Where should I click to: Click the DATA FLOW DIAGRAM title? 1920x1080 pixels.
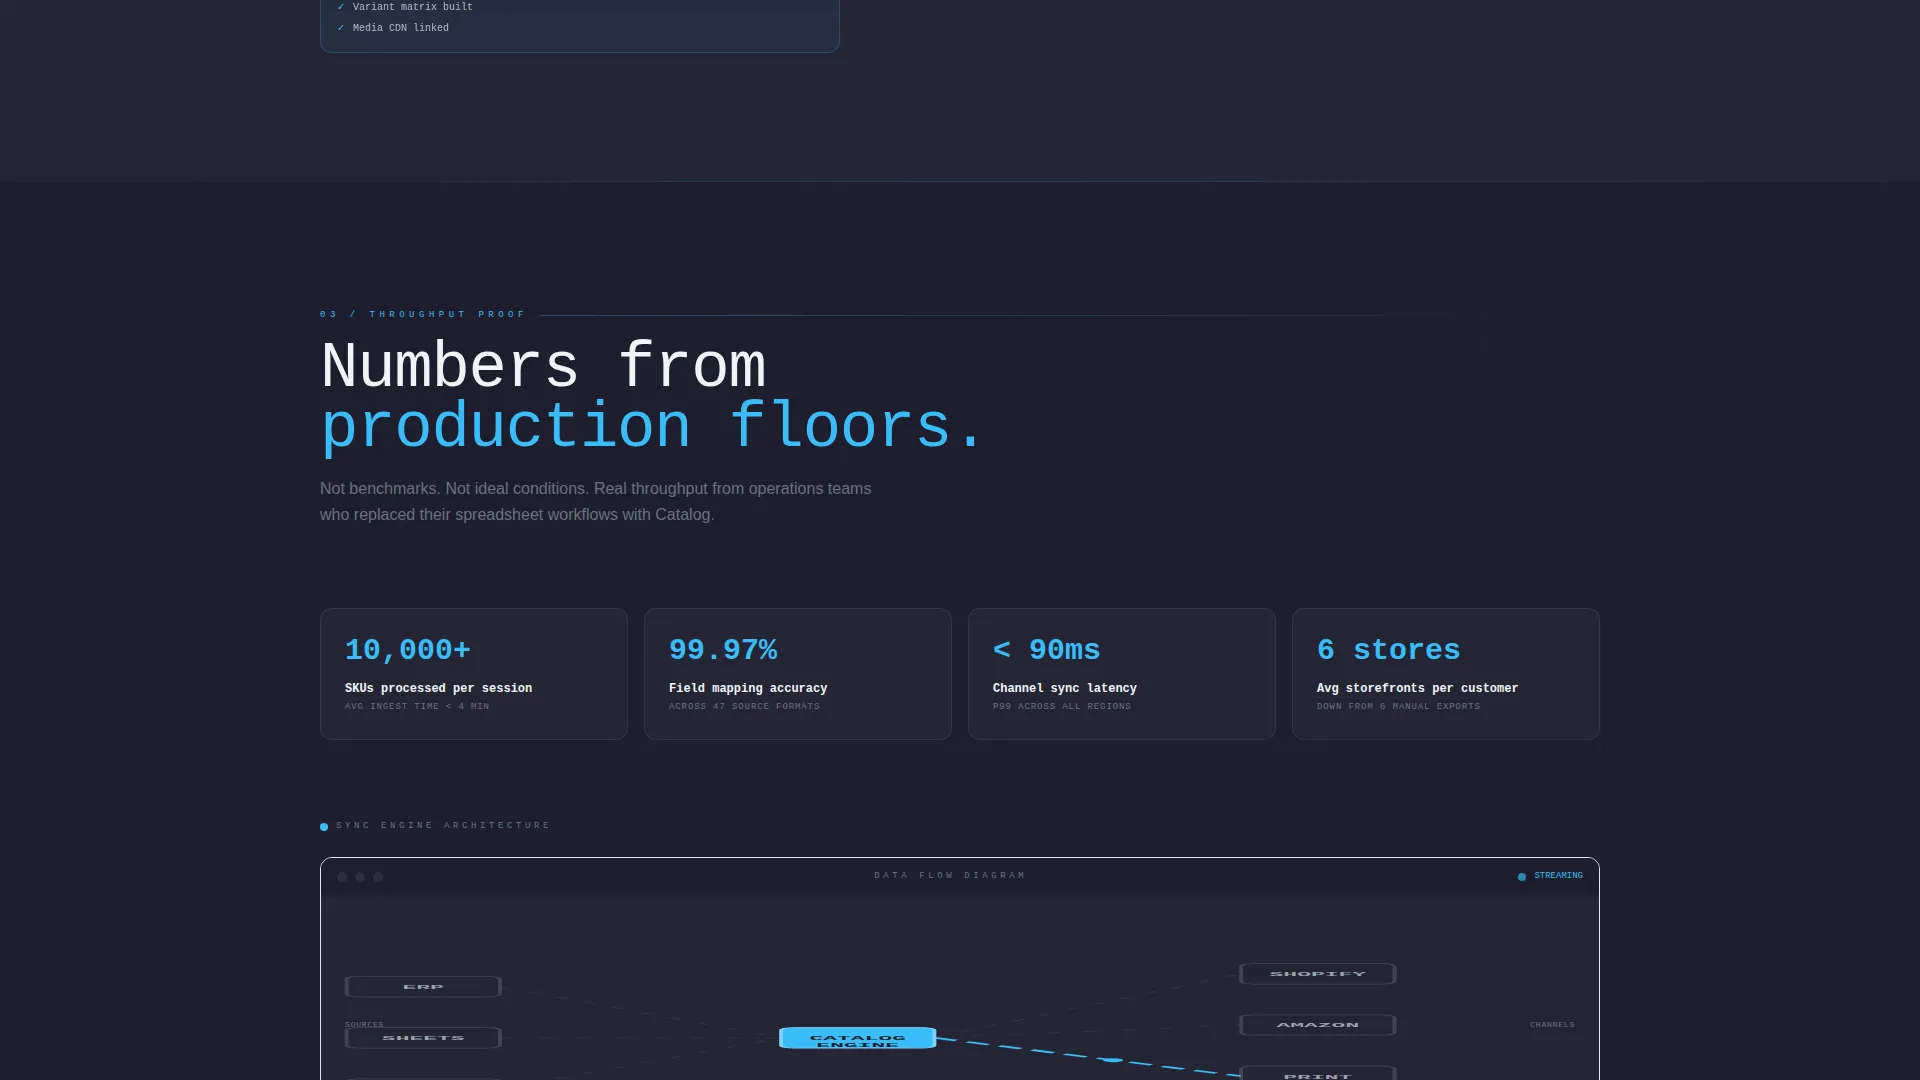coord(950,876)
